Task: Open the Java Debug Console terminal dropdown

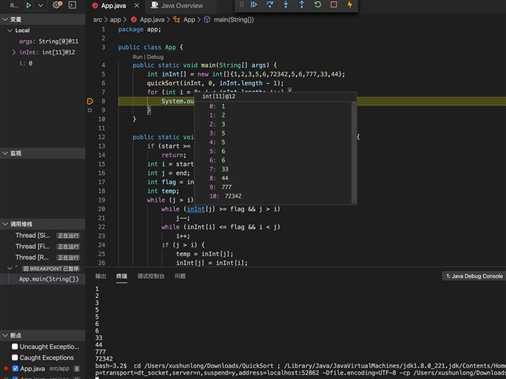Action: [474, 276]
